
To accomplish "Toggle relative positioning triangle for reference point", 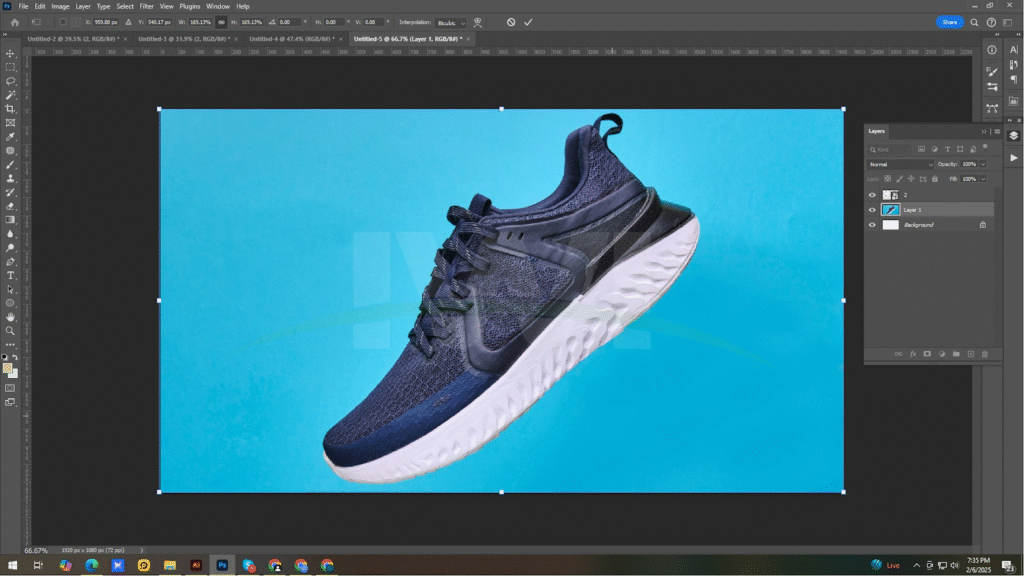I will coord(128,22).
